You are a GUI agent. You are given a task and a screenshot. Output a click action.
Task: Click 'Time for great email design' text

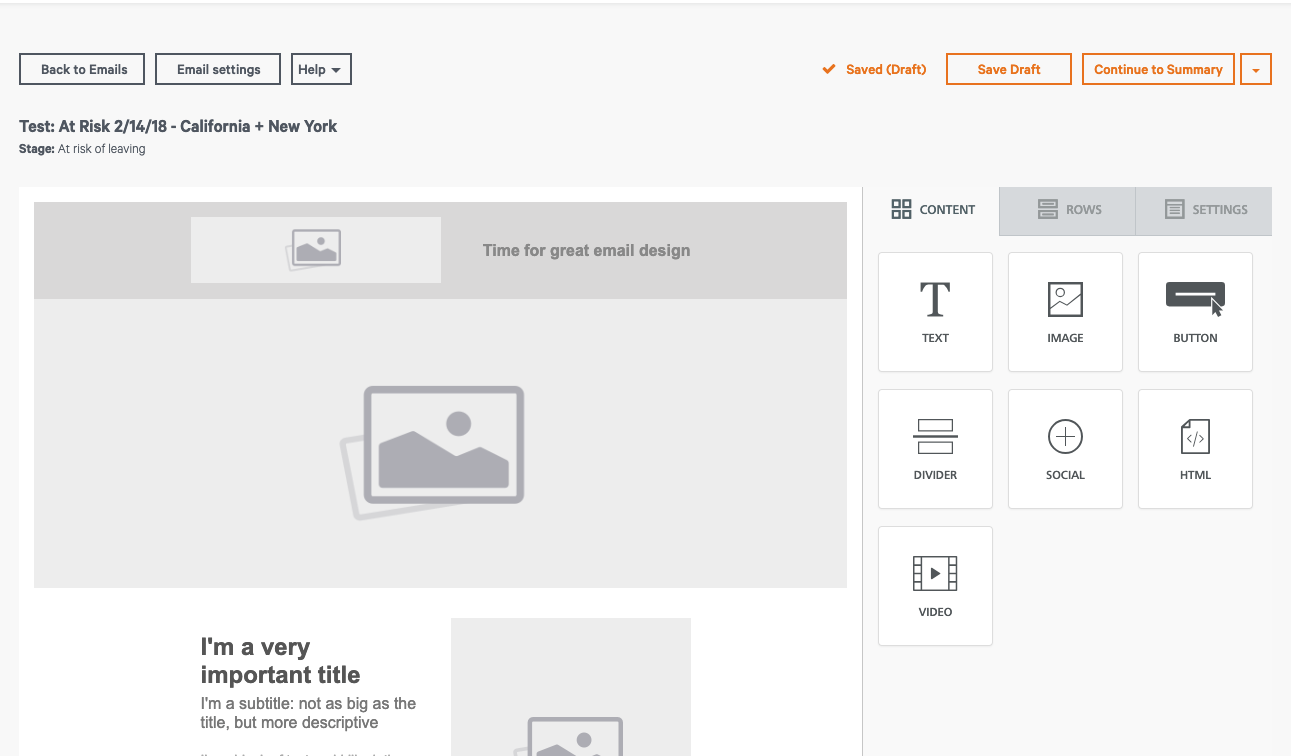[586, 250]
